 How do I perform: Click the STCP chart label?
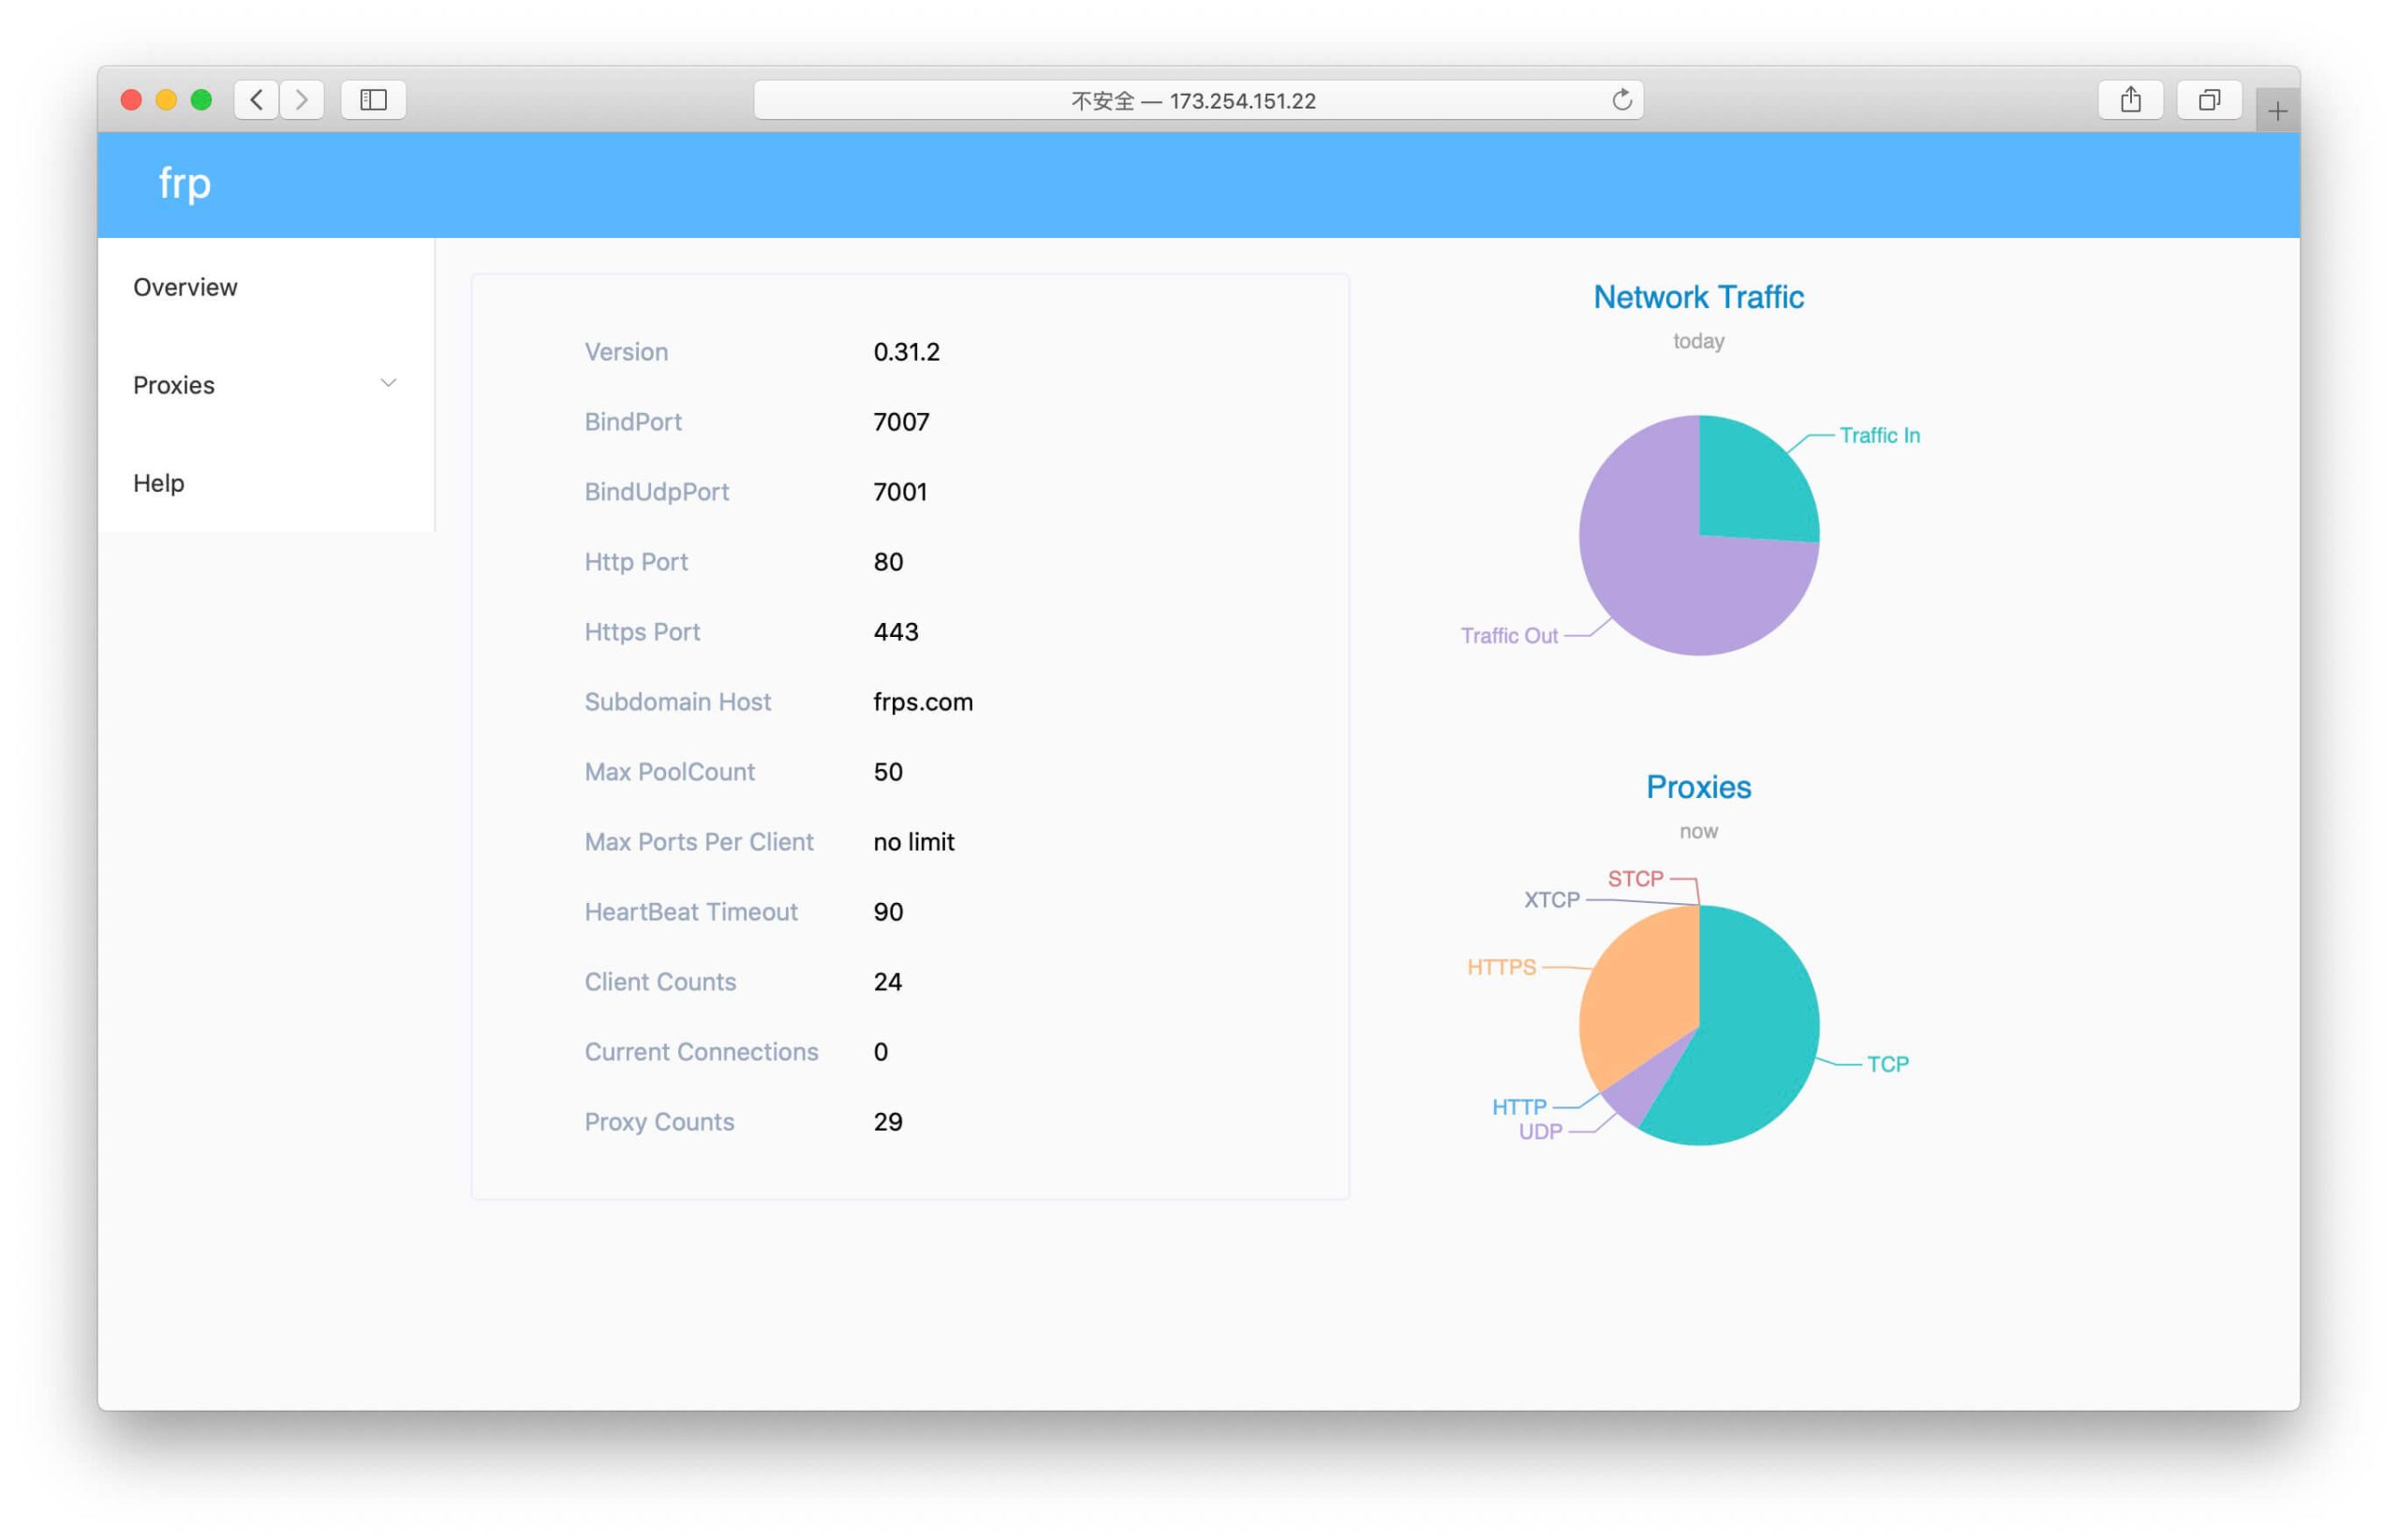point(1635,879)
